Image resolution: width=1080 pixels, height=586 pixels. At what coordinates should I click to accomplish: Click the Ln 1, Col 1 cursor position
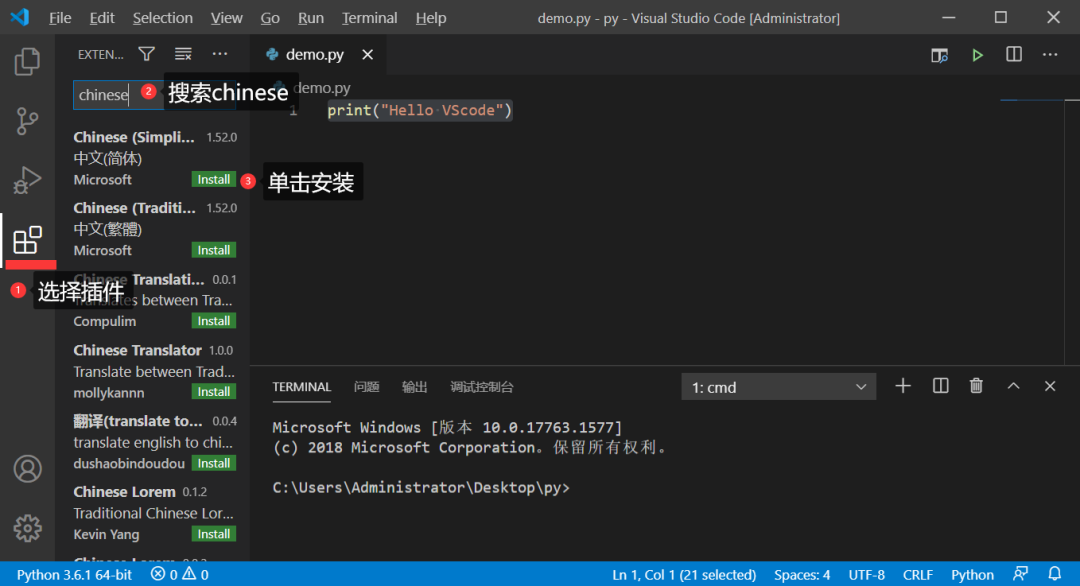click(x=684, y=574)
